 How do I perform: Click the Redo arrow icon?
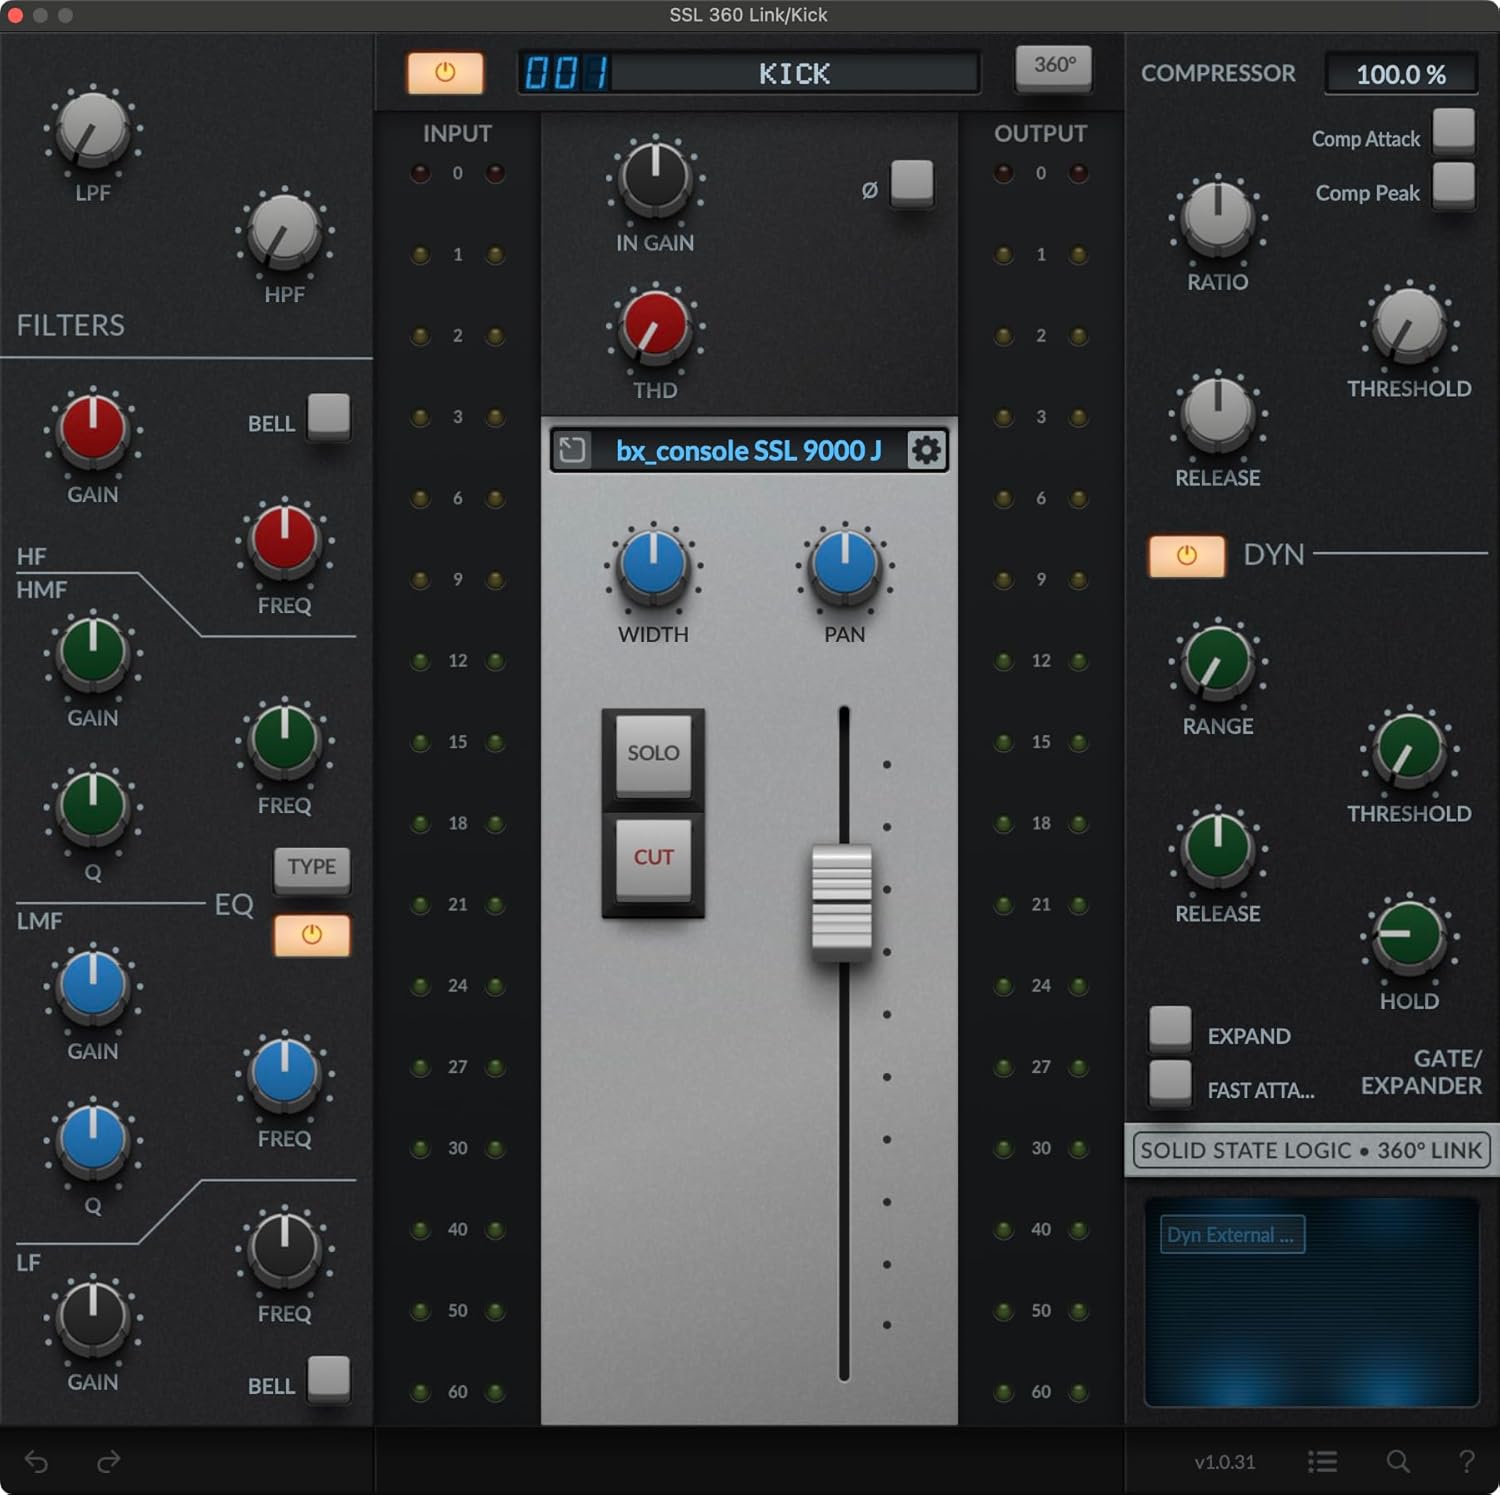coord(108,1461)
